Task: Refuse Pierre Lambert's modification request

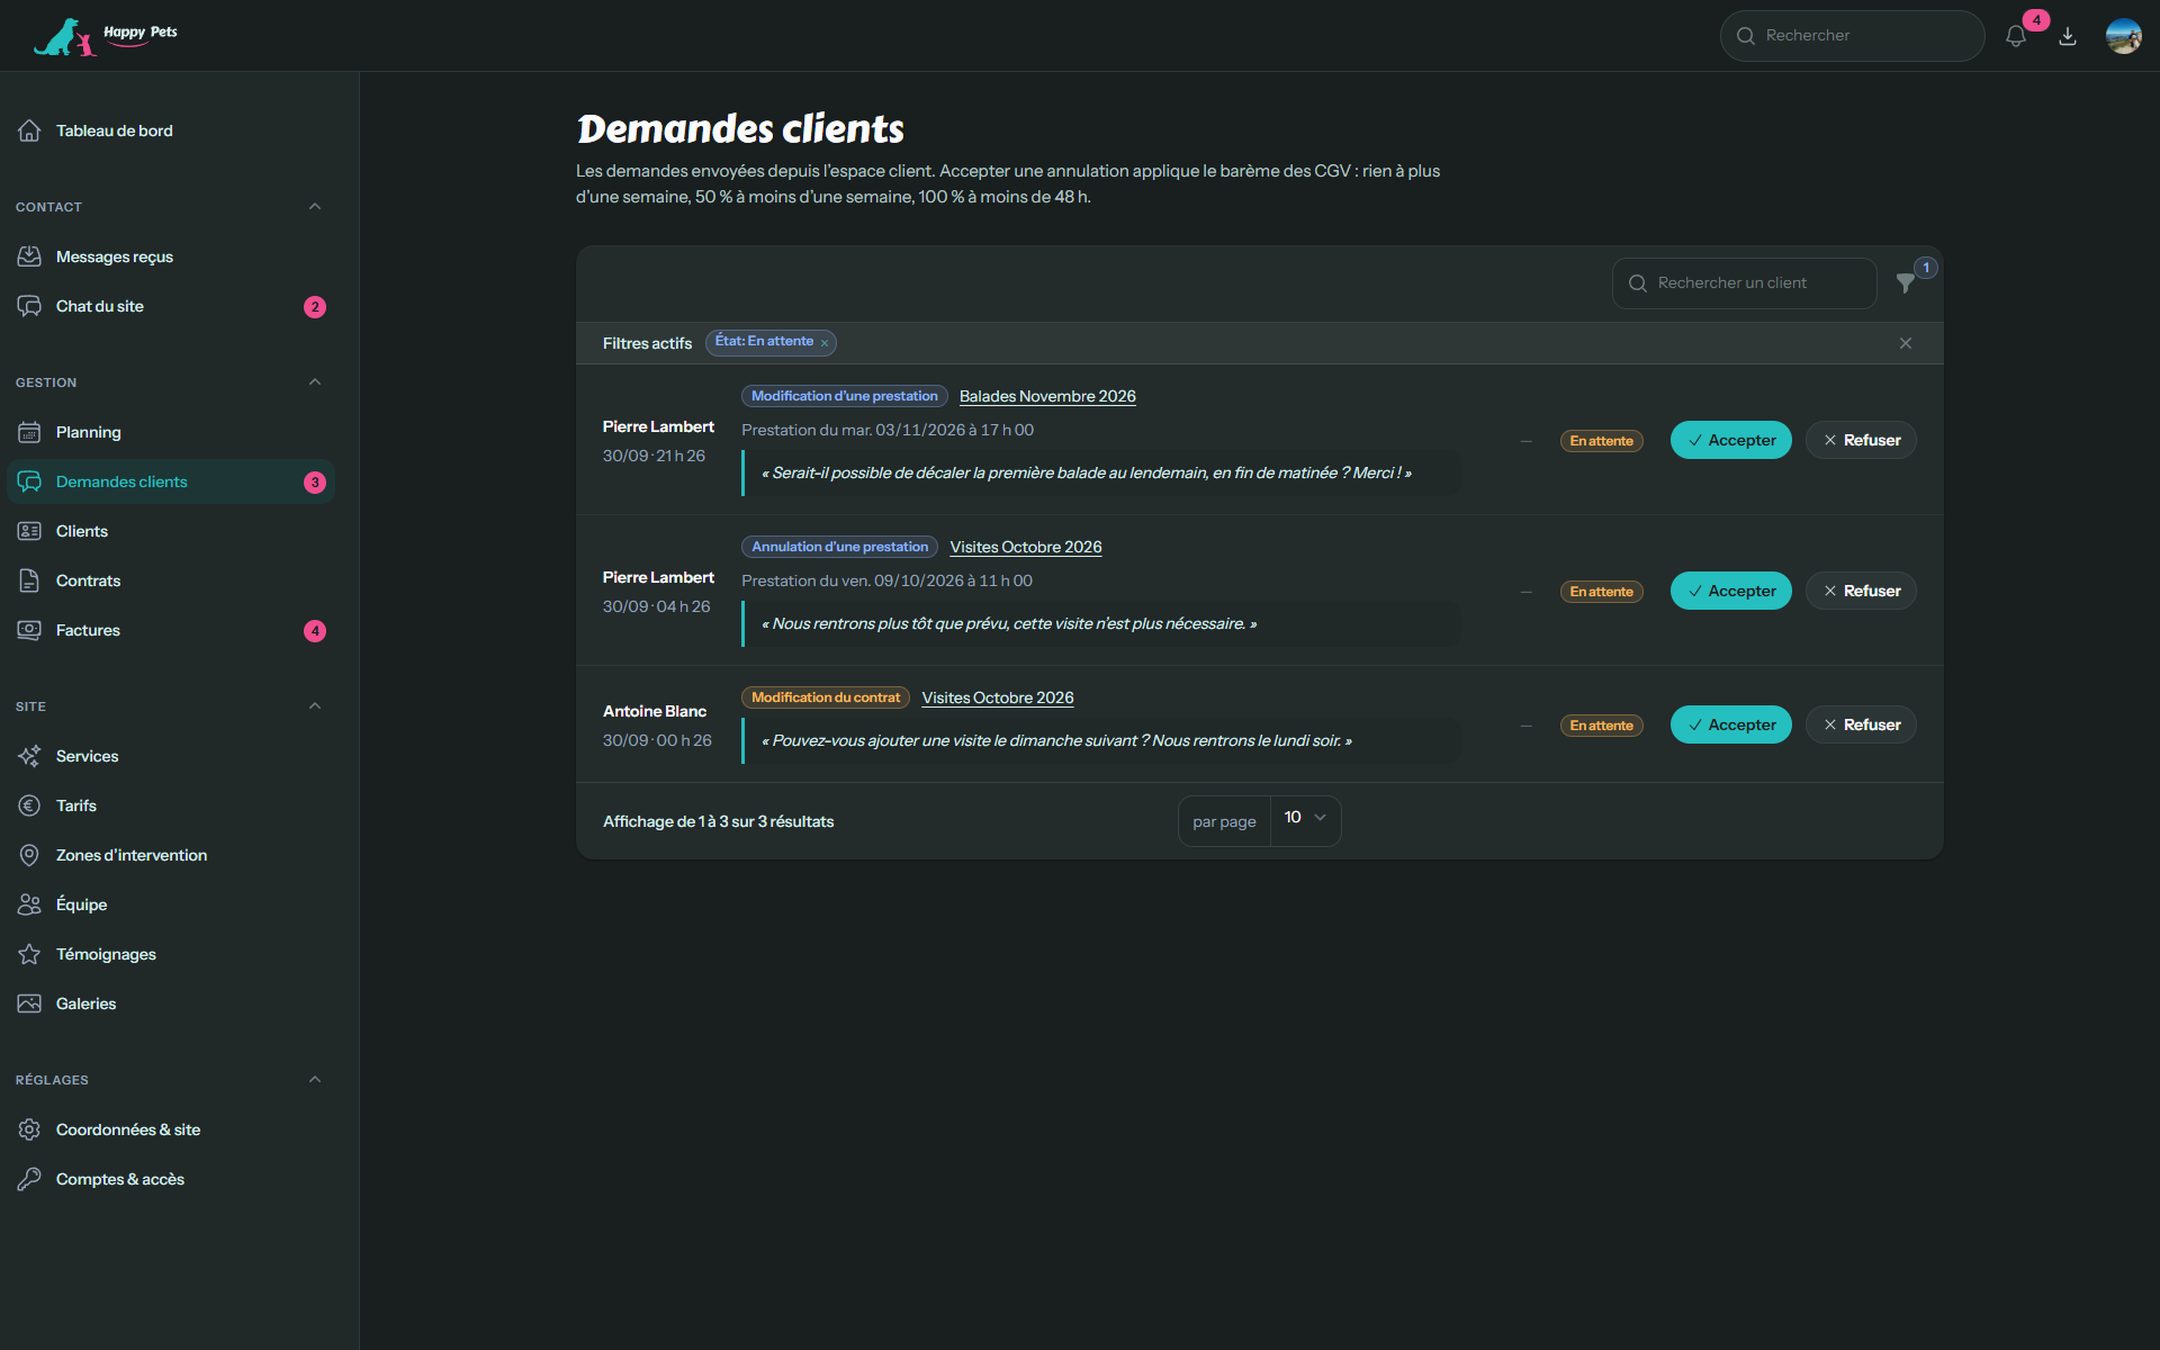Action: [x=1861, y=440]
